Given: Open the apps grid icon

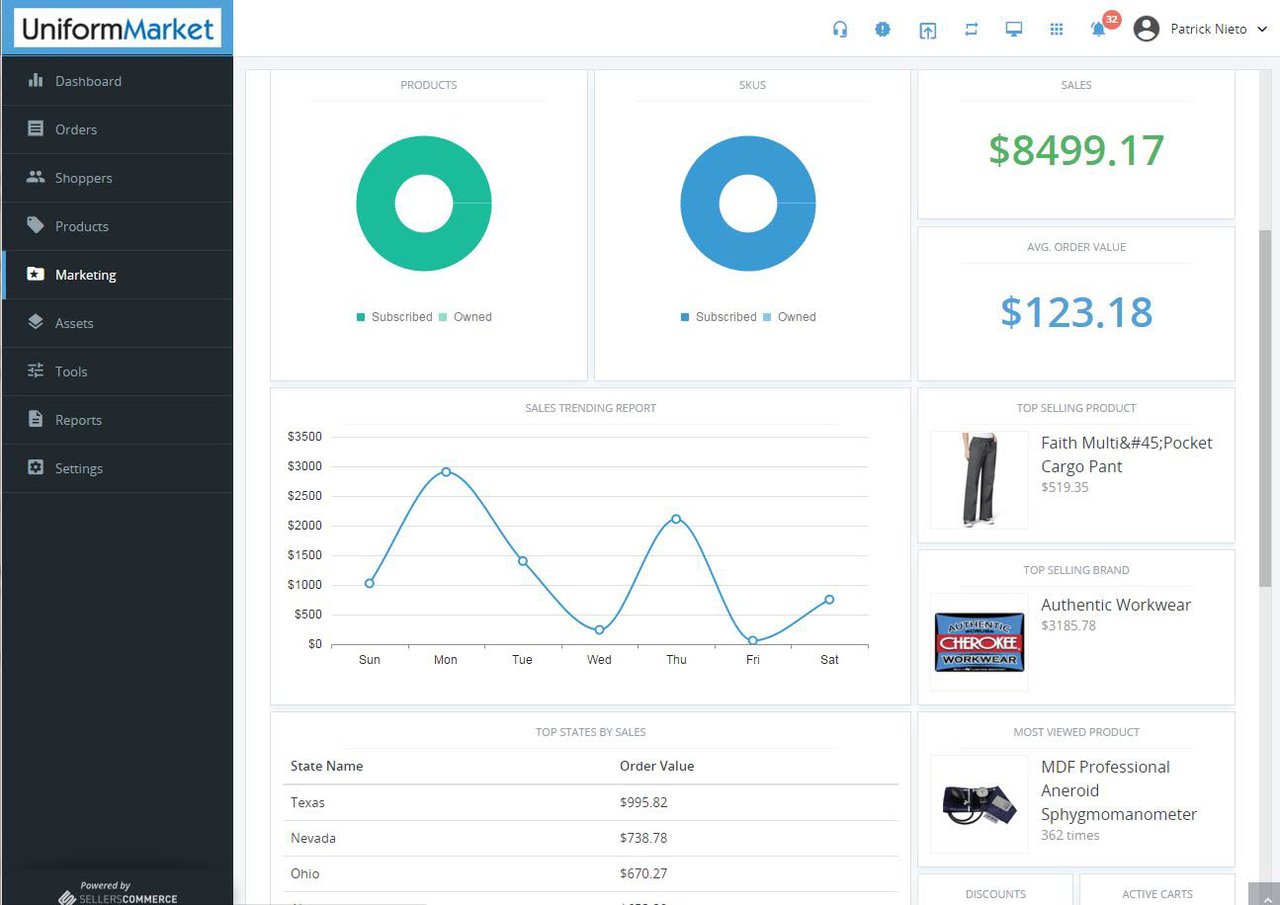Looking at the screenshot, I should (x=1056, y=29).
